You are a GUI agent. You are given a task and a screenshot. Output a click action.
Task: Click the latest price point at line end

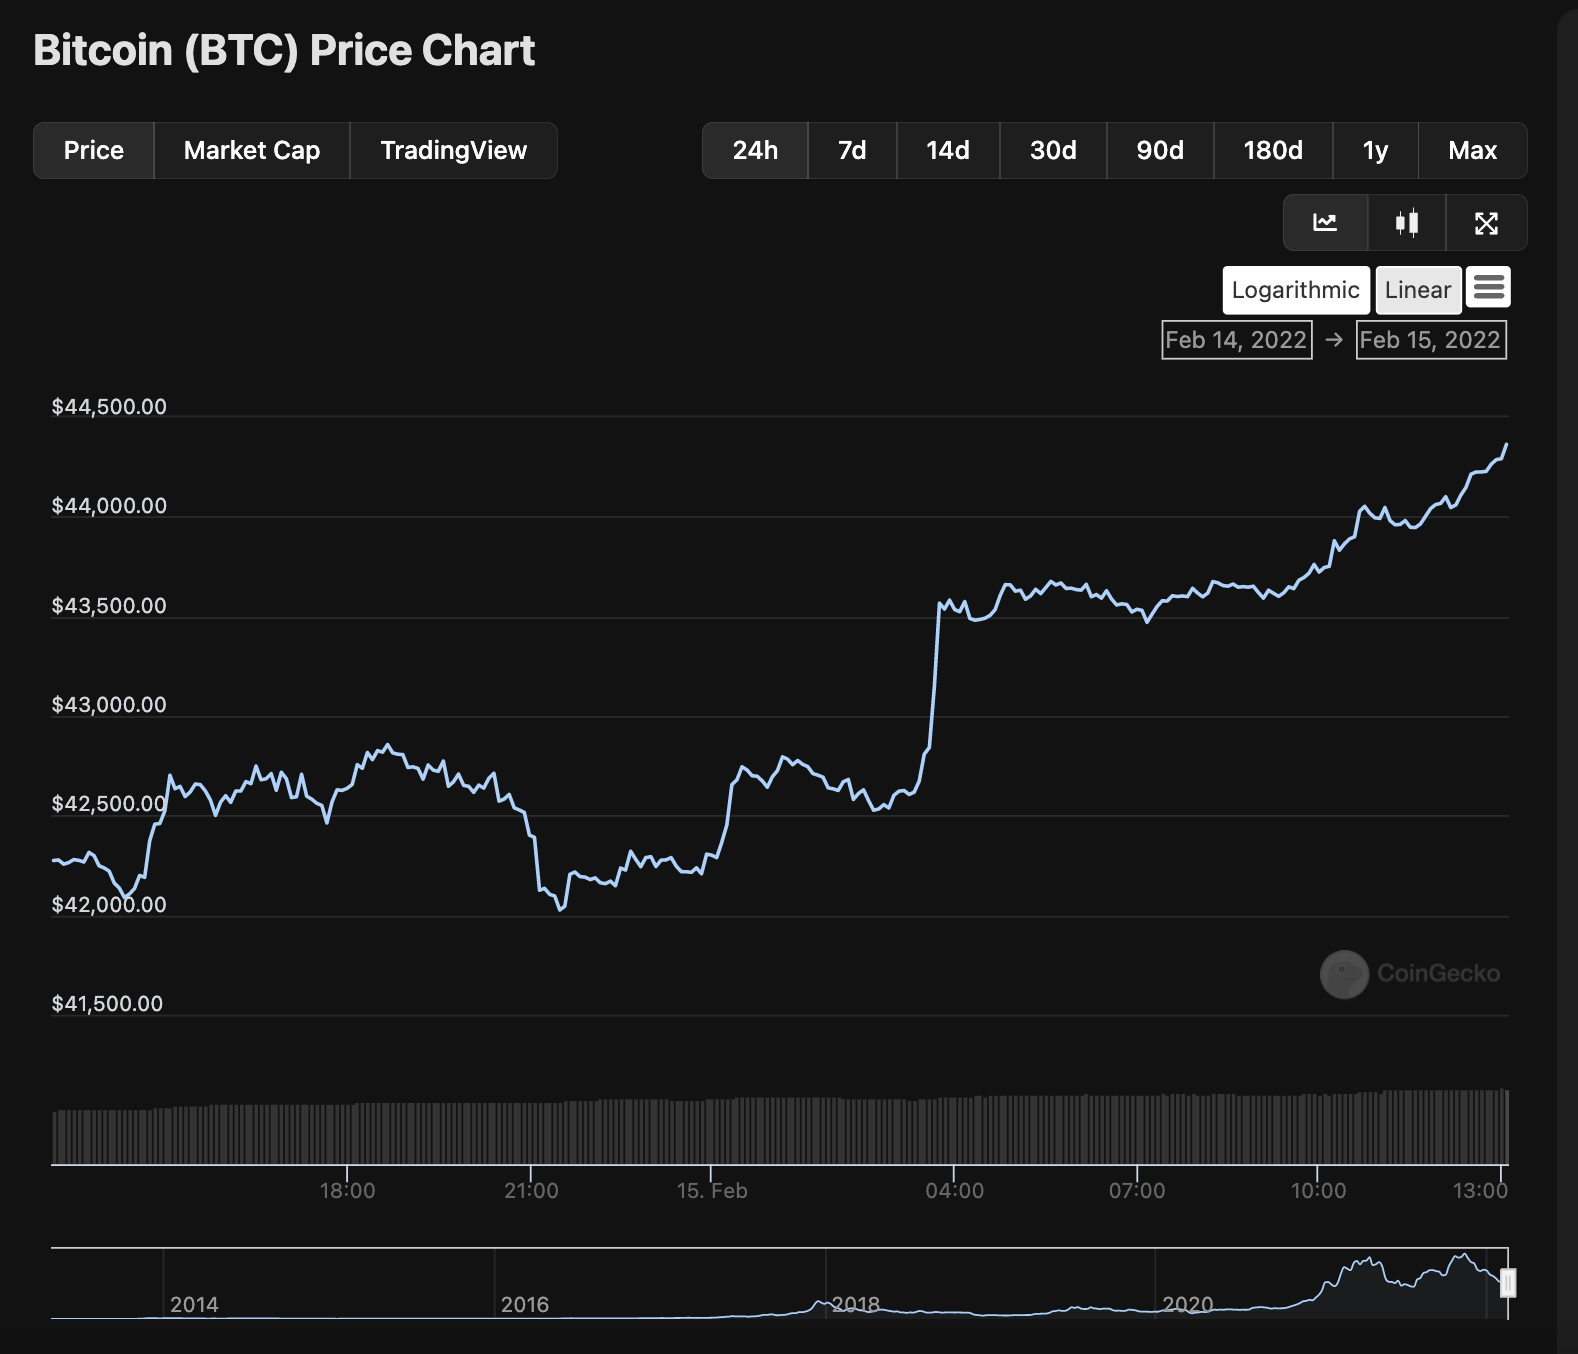(x=1506, y=444)
